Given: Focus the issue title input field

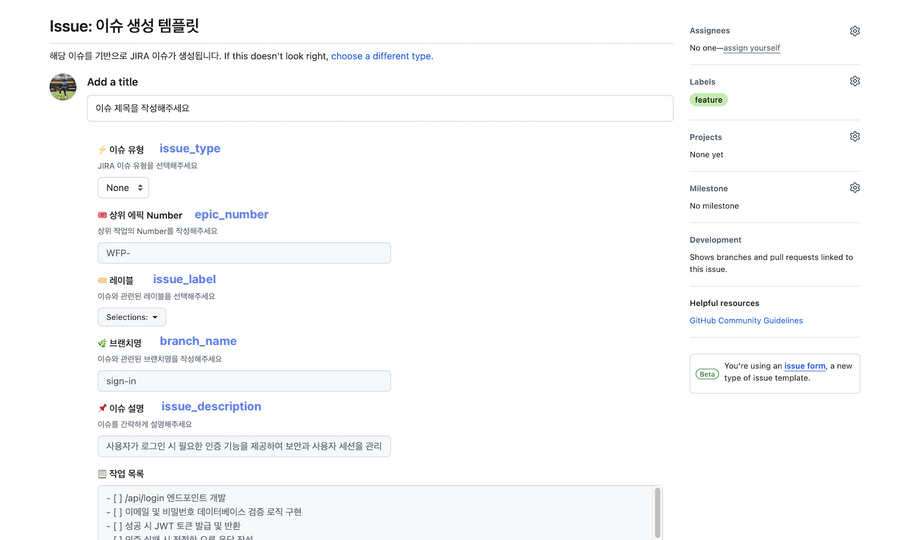Looking at the screenshot, I should tap(380, 108).
